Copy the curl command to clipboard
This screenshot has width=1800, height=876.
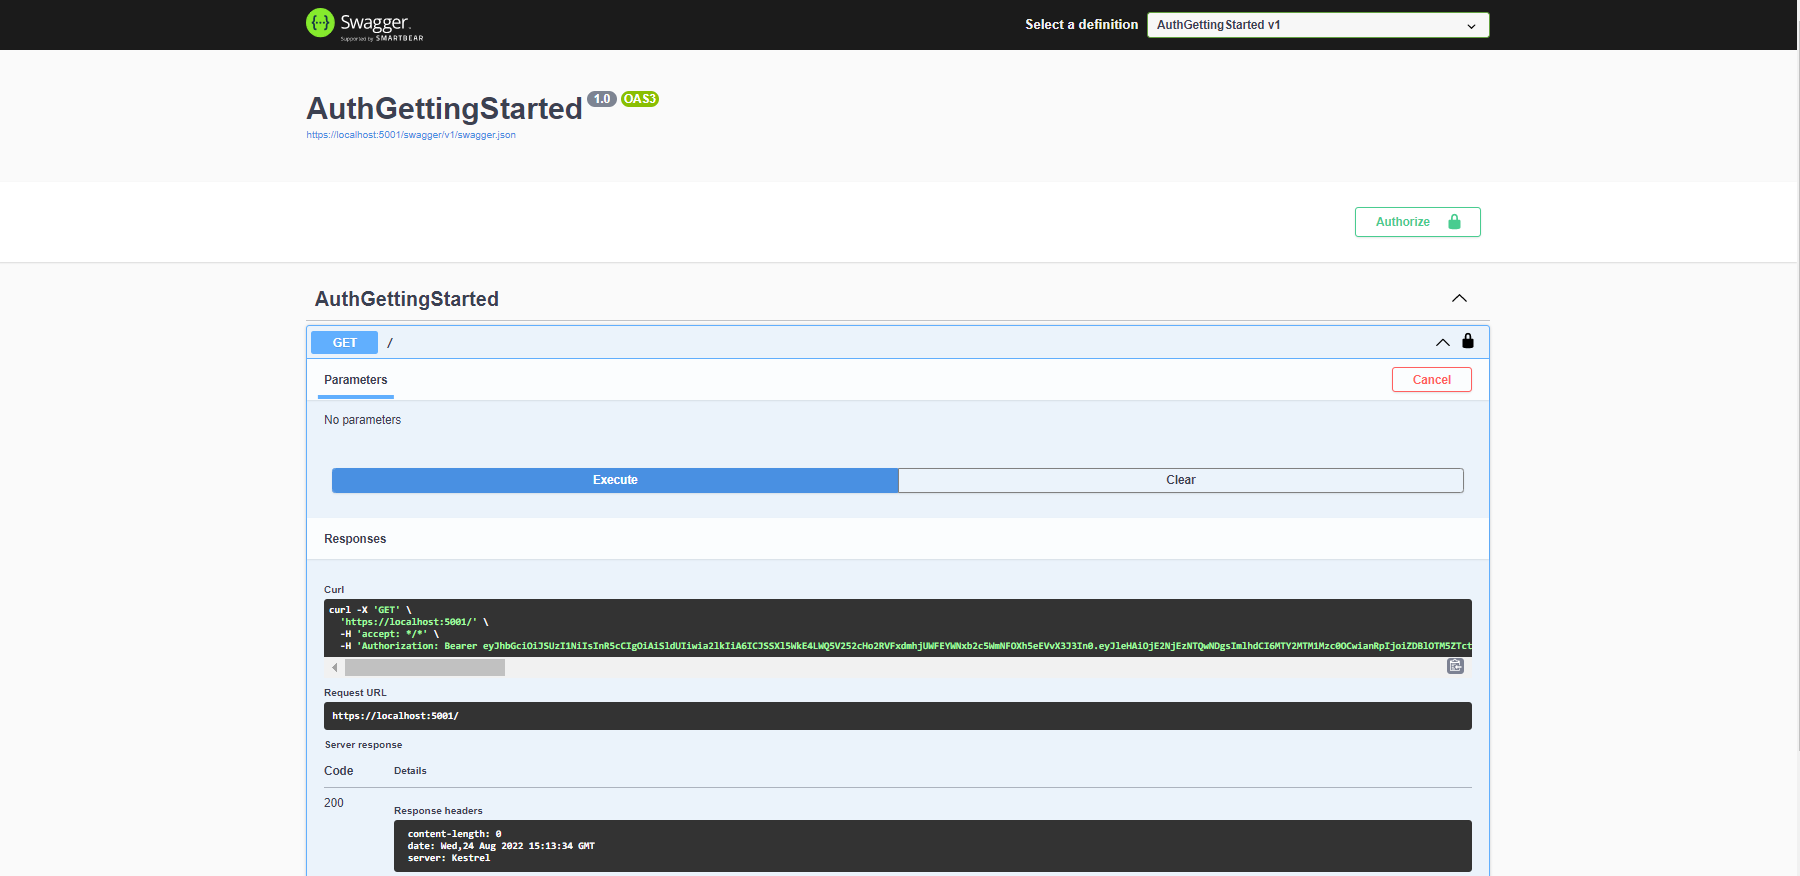coord(1456,666)
